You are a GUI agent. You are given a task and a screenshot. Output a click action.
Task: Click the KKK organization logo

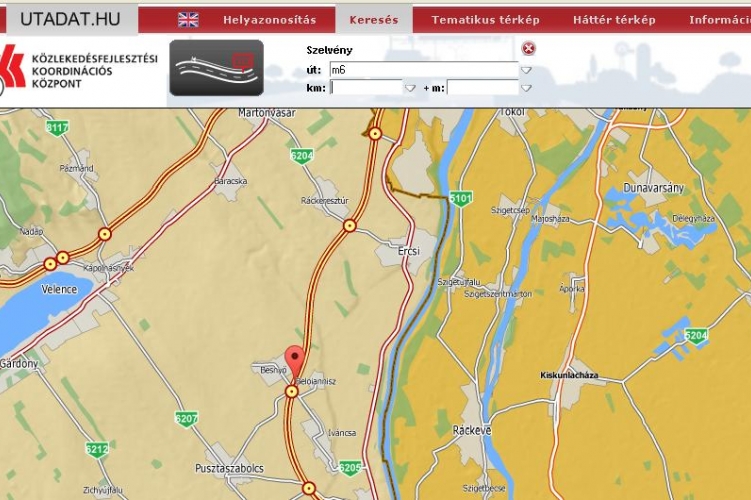point(13,68)
